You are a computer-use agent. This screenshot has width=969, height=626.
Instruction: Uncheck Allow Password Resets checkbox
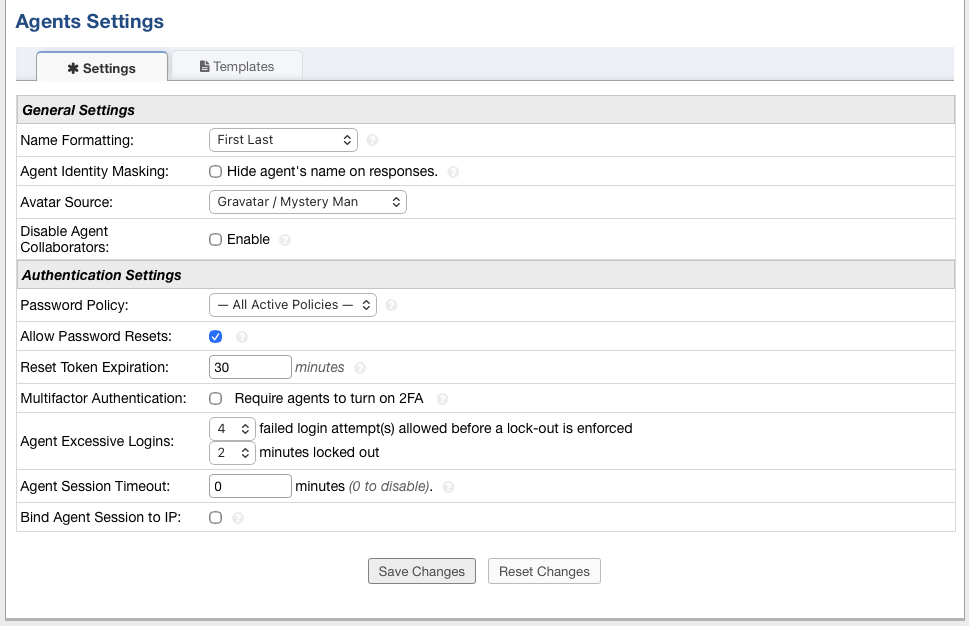(215, 337)
